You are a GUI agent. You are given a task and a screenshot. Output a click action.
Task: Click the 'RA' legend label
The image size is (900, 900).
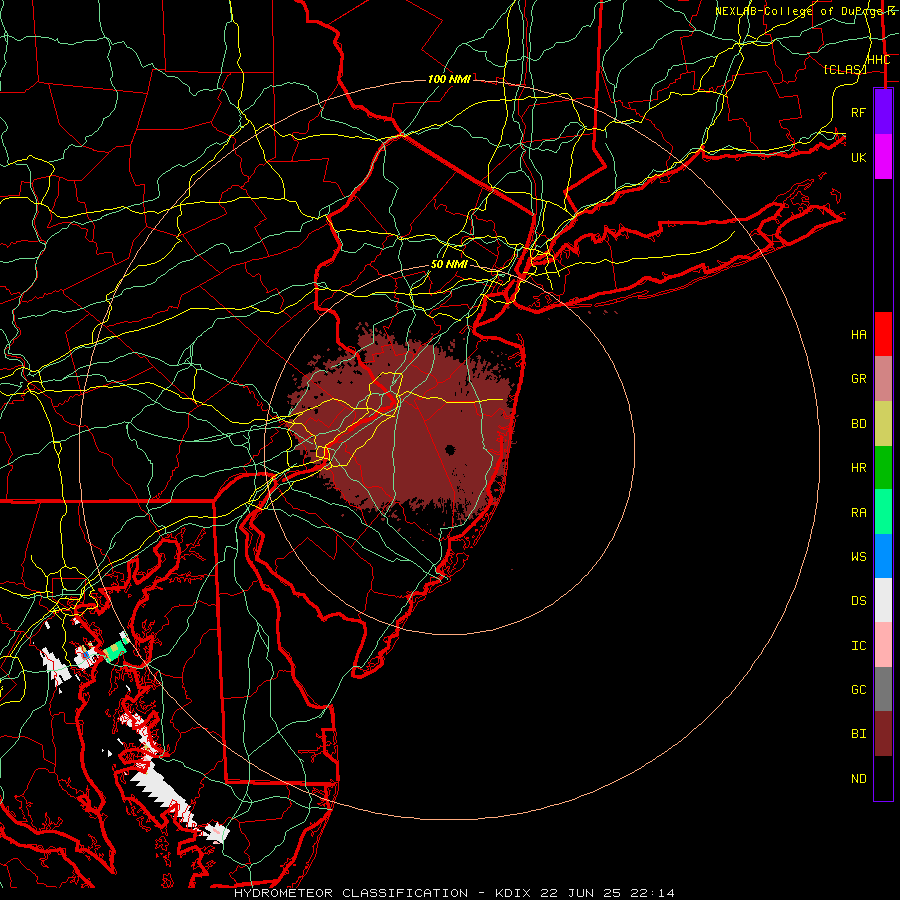(x=859, y=512)
